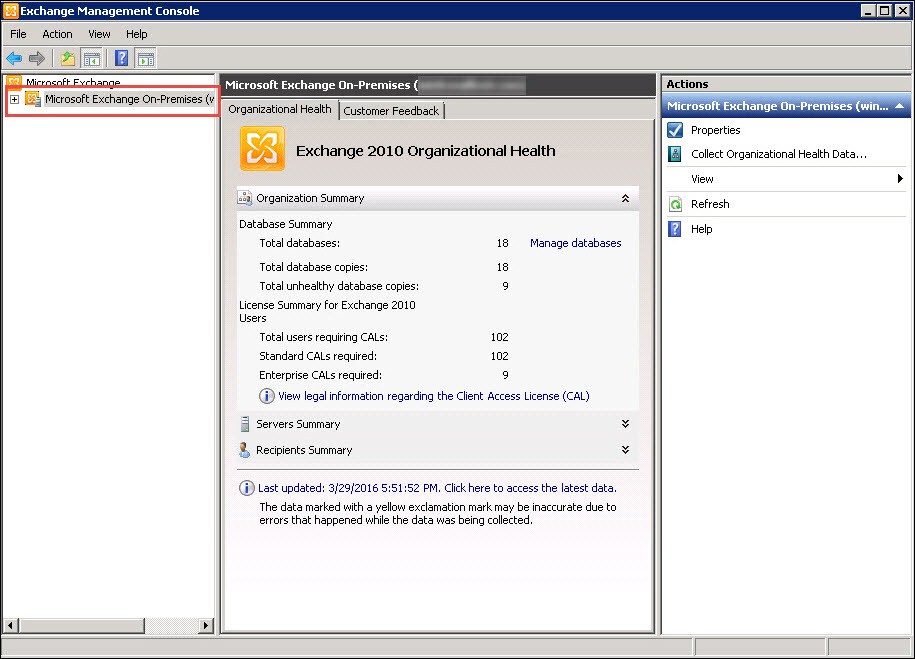Viewport: 915px width, 659px height.
Task: Toggle the Show/Hide Action Pane toolbar icon
Action: [145, 58]
